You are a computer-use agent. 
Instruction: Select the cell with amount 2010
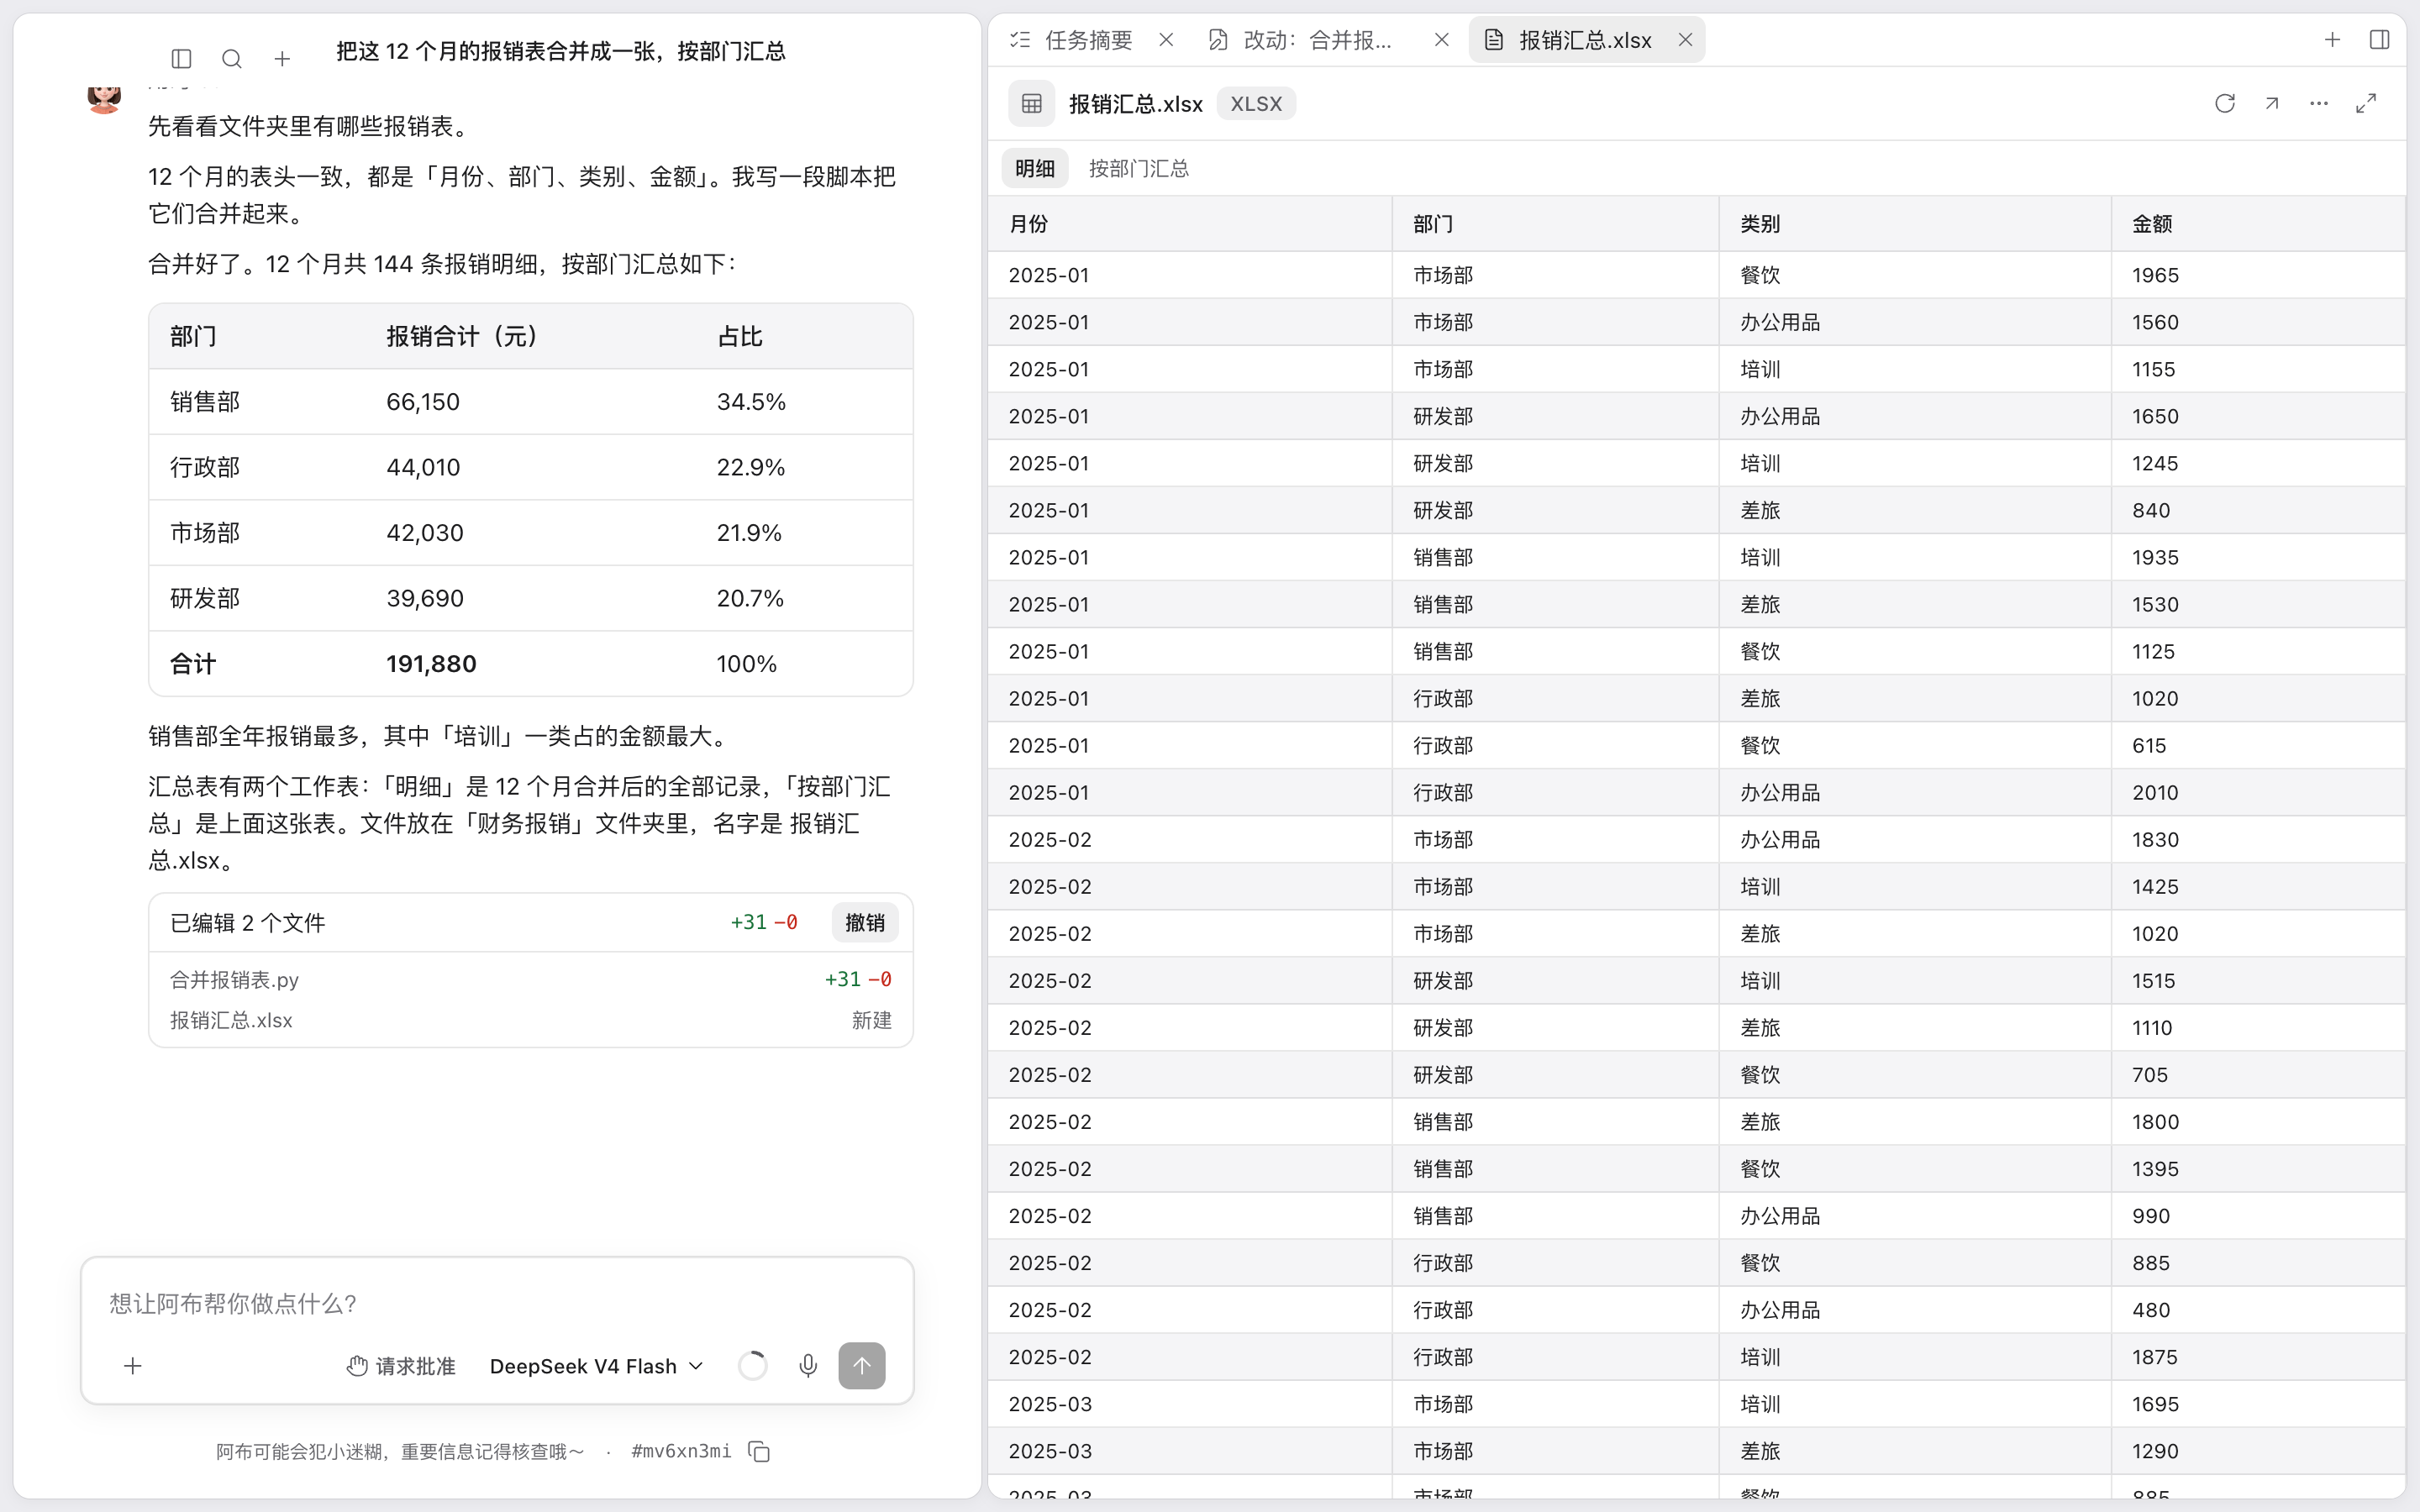tap(2258, 793)
